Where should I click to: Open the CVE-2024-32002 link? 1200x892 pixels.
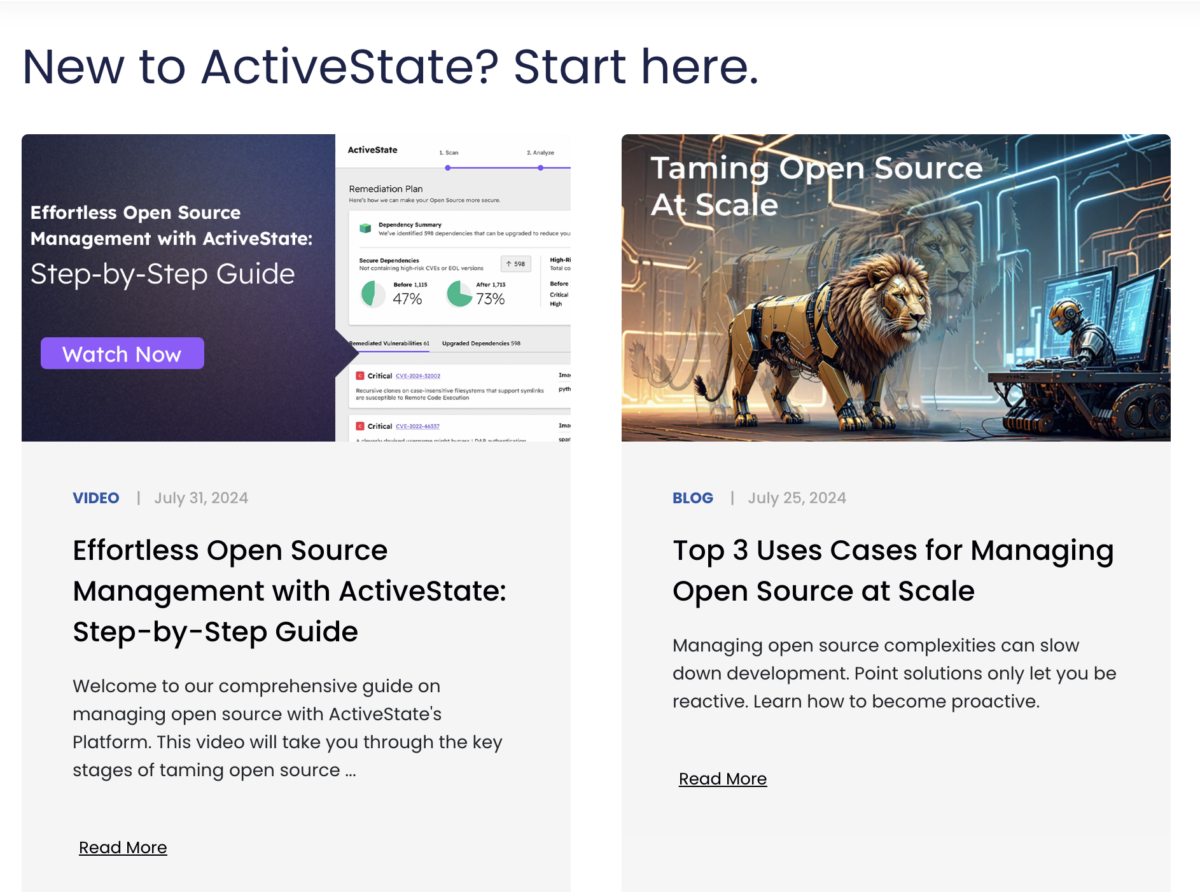click(x=420, y=376)
